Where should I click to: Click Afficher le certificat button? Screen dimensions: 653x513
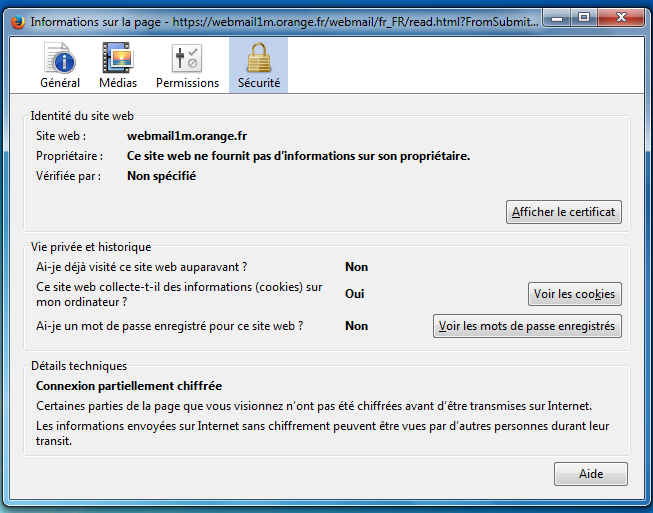pos(564,212)
